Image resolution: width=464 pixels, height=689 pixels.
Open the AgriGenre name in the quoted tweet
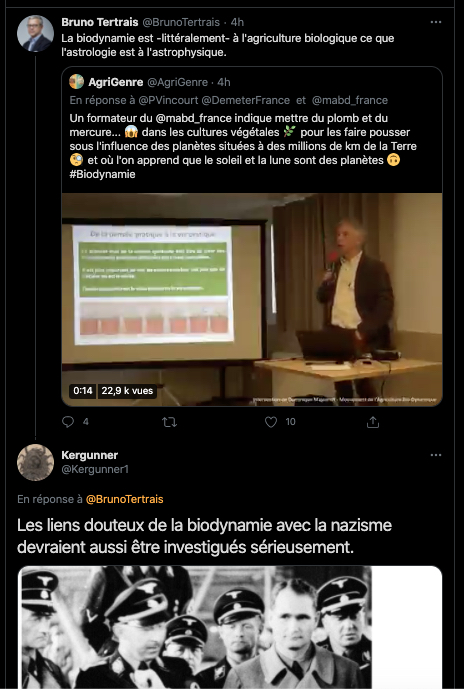tap(116, 82)
